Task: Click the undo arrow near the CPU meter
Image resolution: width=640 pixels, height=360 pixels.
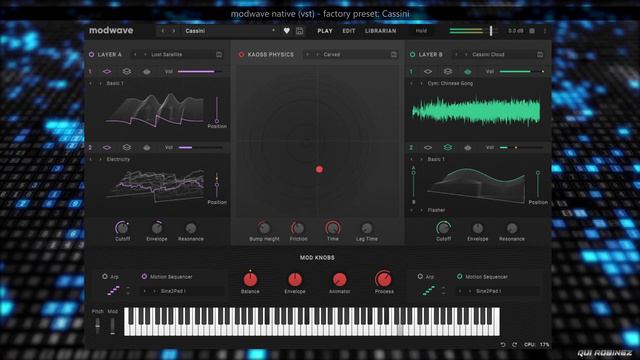Action: click(503, 344)
